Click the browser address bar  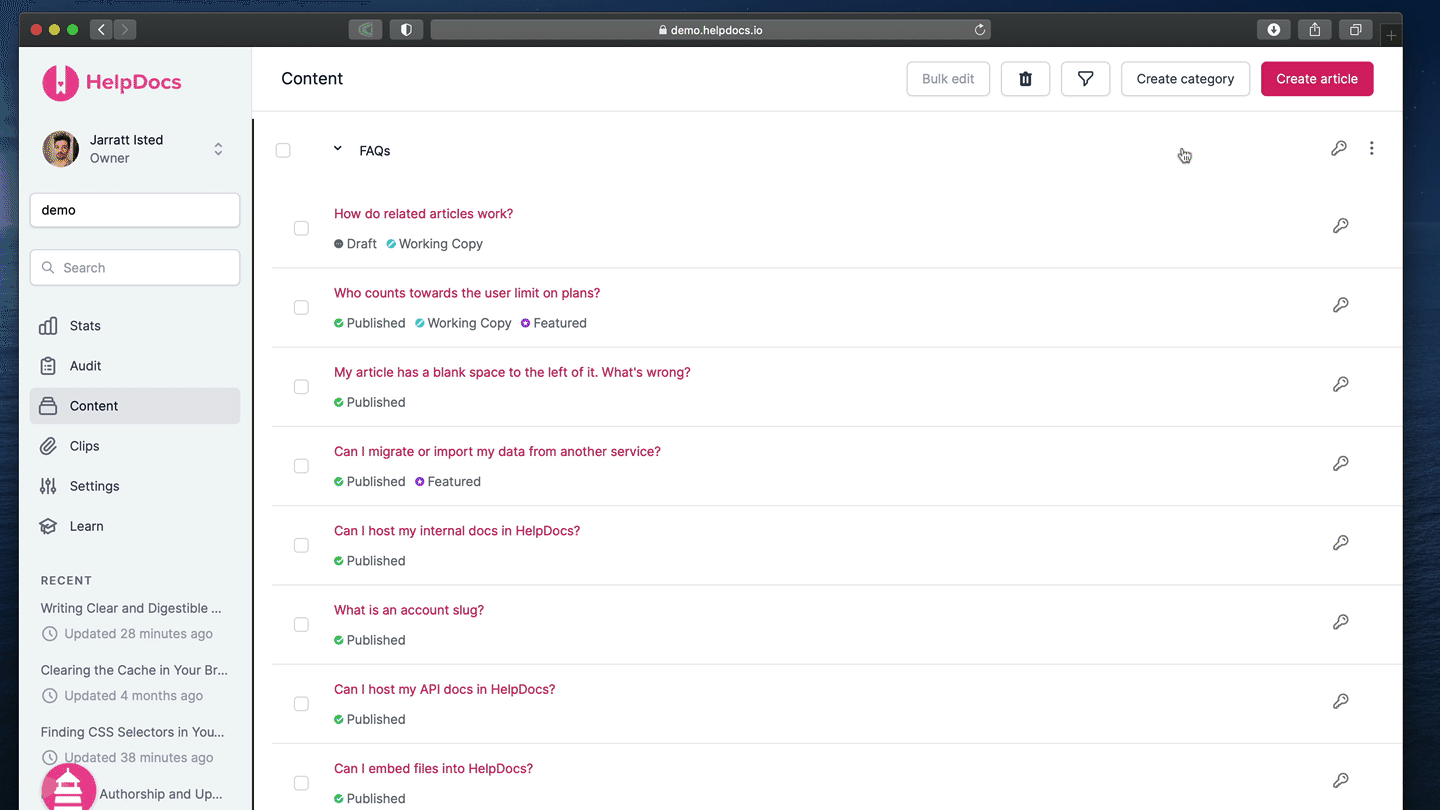pyautogui.click(x=711, y=30)
